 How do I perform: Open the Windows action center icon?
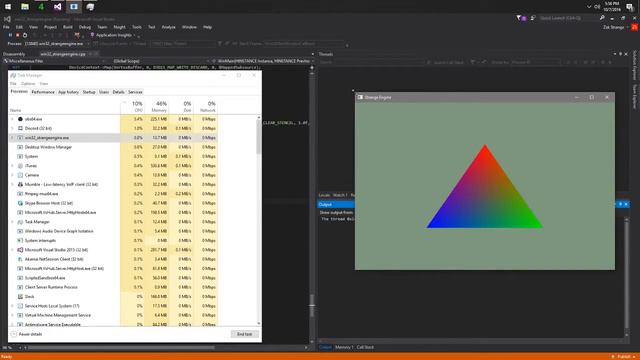pyautogui.click(x=630, y=7)
